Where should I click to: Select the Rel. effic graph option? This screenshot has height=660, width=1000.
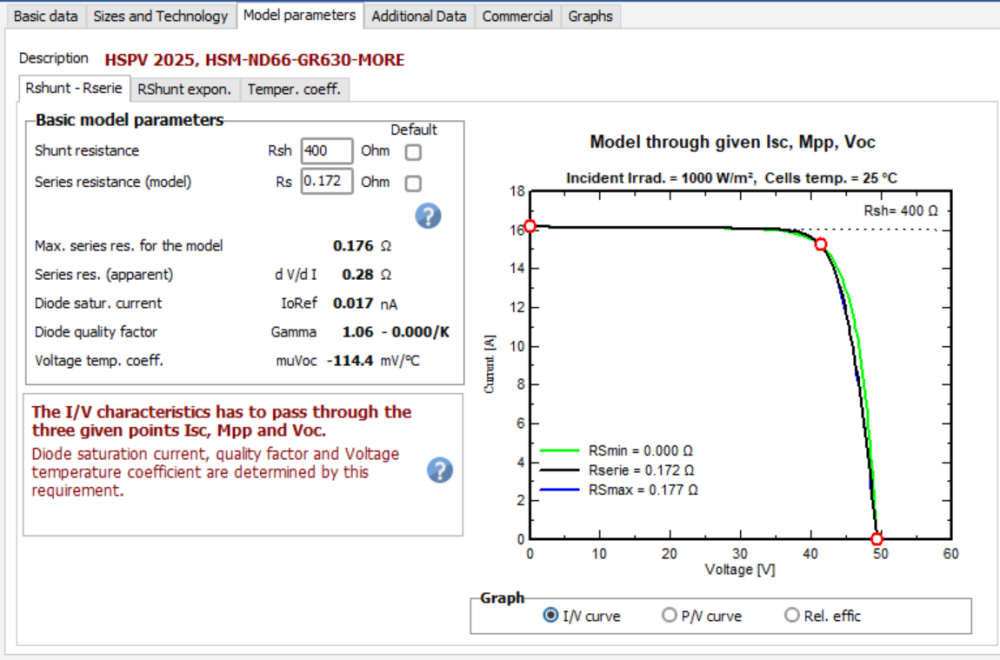pos(792,616)
